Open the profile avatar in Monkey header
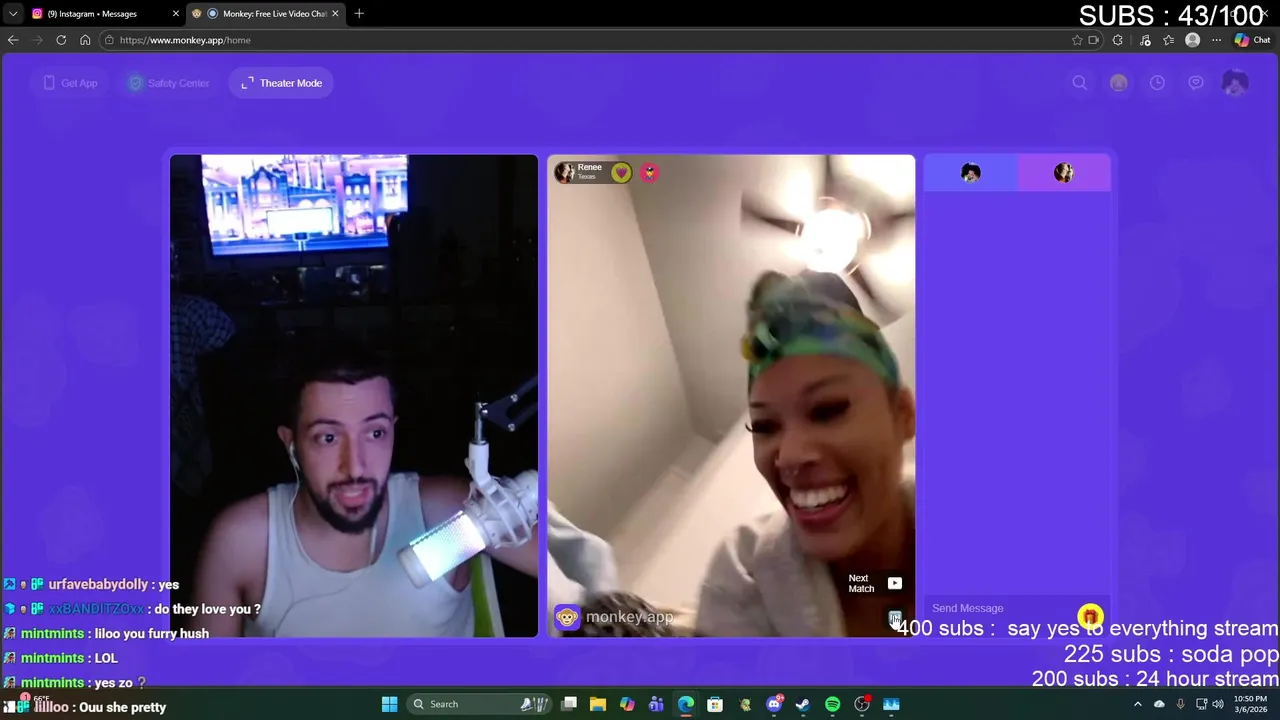The image size is (1280, 720). tap(1235, 83)
